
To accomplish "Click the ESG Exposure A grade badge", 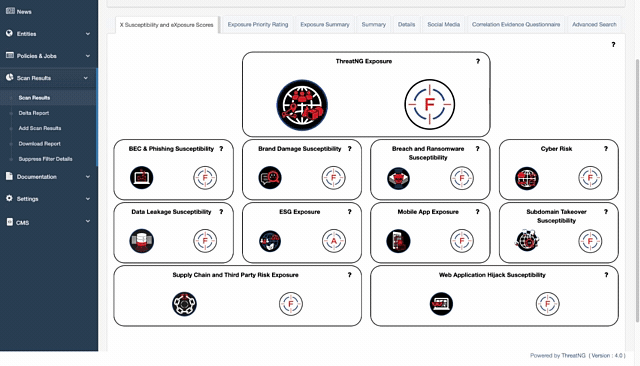I will (333, 241).
